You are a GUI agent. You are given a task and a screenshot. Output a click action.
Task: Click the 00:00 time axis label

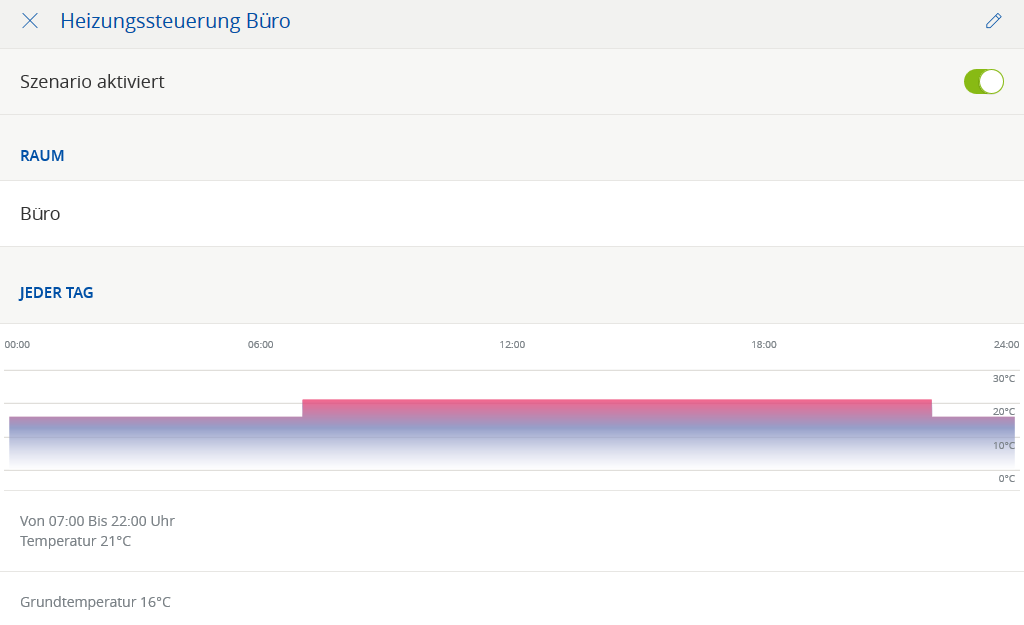point(17,344)
